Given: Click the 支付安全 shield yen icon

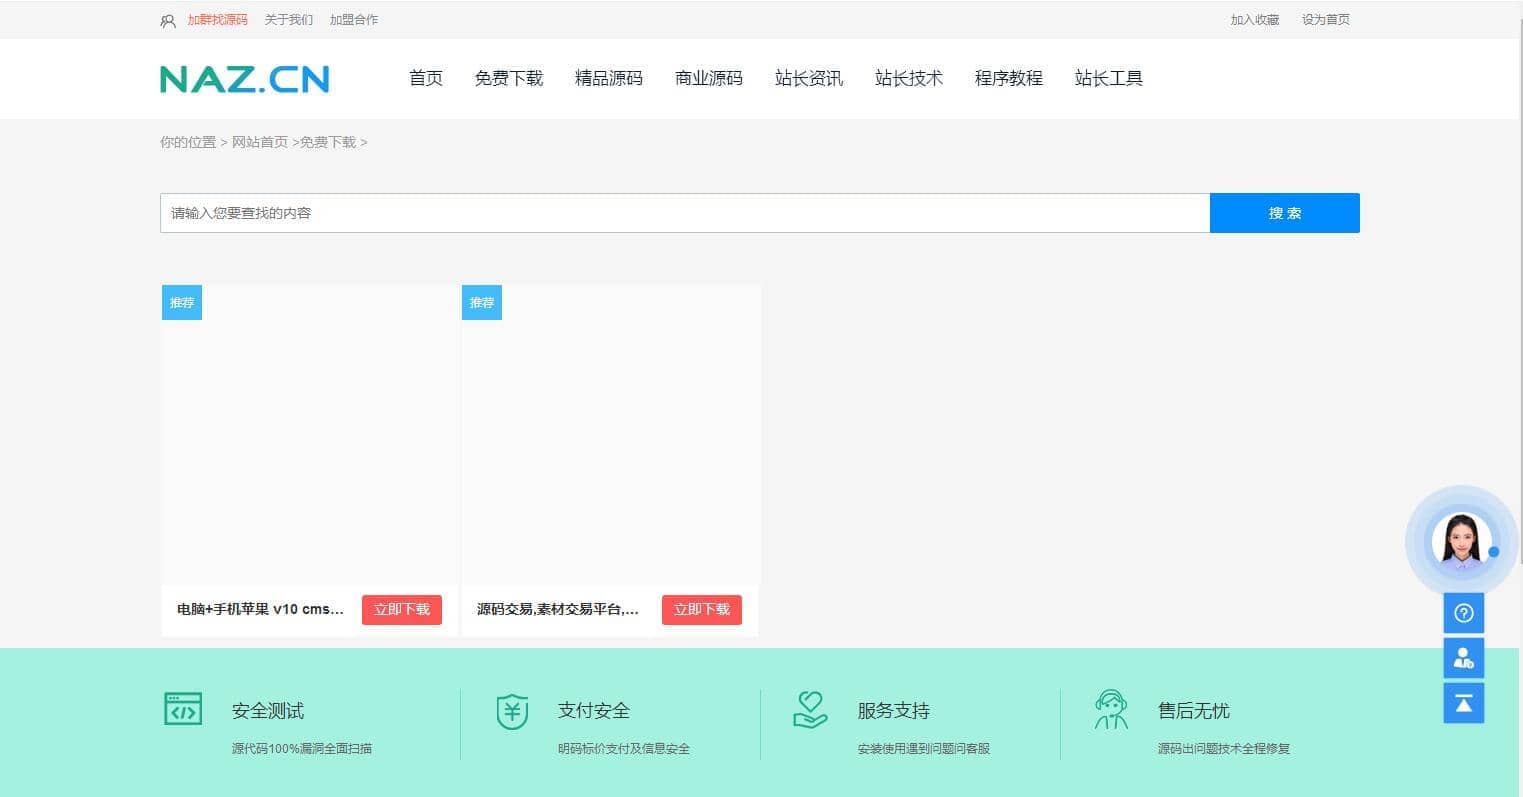Looking at the screenshot, I should click(512, 711).
